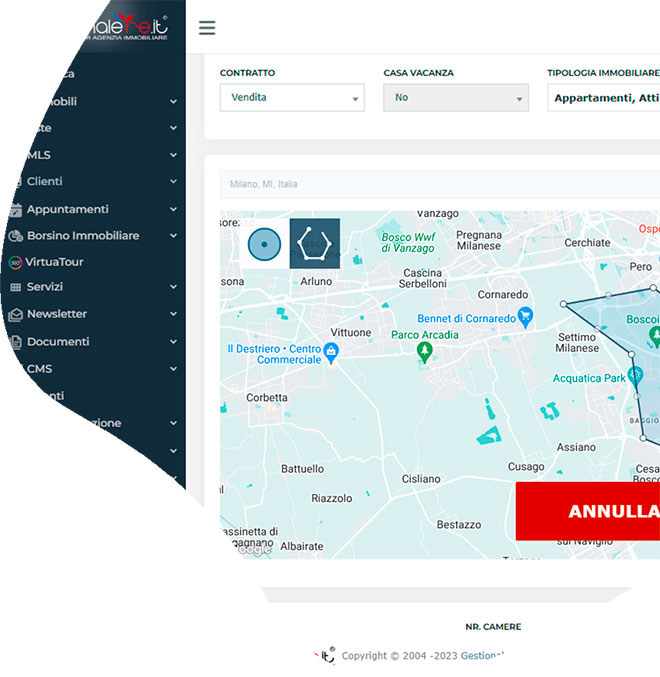Click the NR. CAMERE label
Viewport: 660px width, 677px height.
[x=493, y=627]
